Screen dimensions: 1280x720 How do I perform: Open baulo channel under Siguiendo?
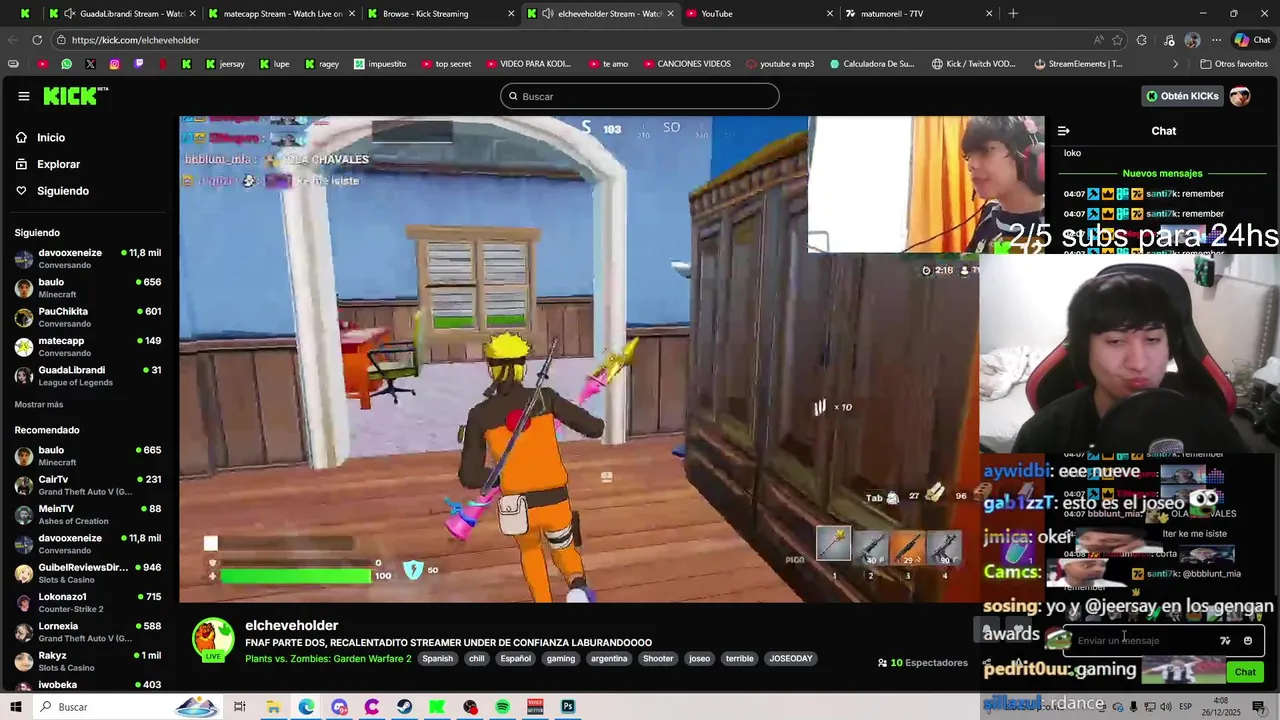click(x=88, y=288)
